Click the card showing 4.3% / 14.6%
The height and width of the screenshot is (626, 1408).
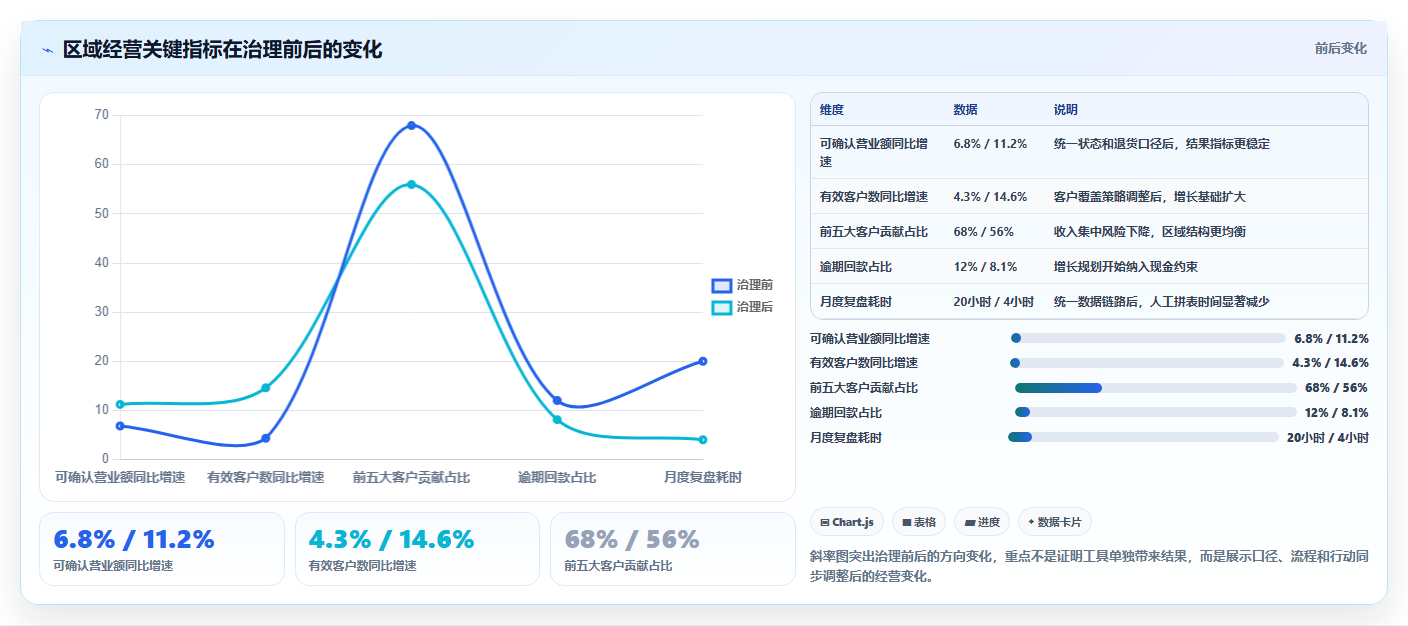pos(417,549)
